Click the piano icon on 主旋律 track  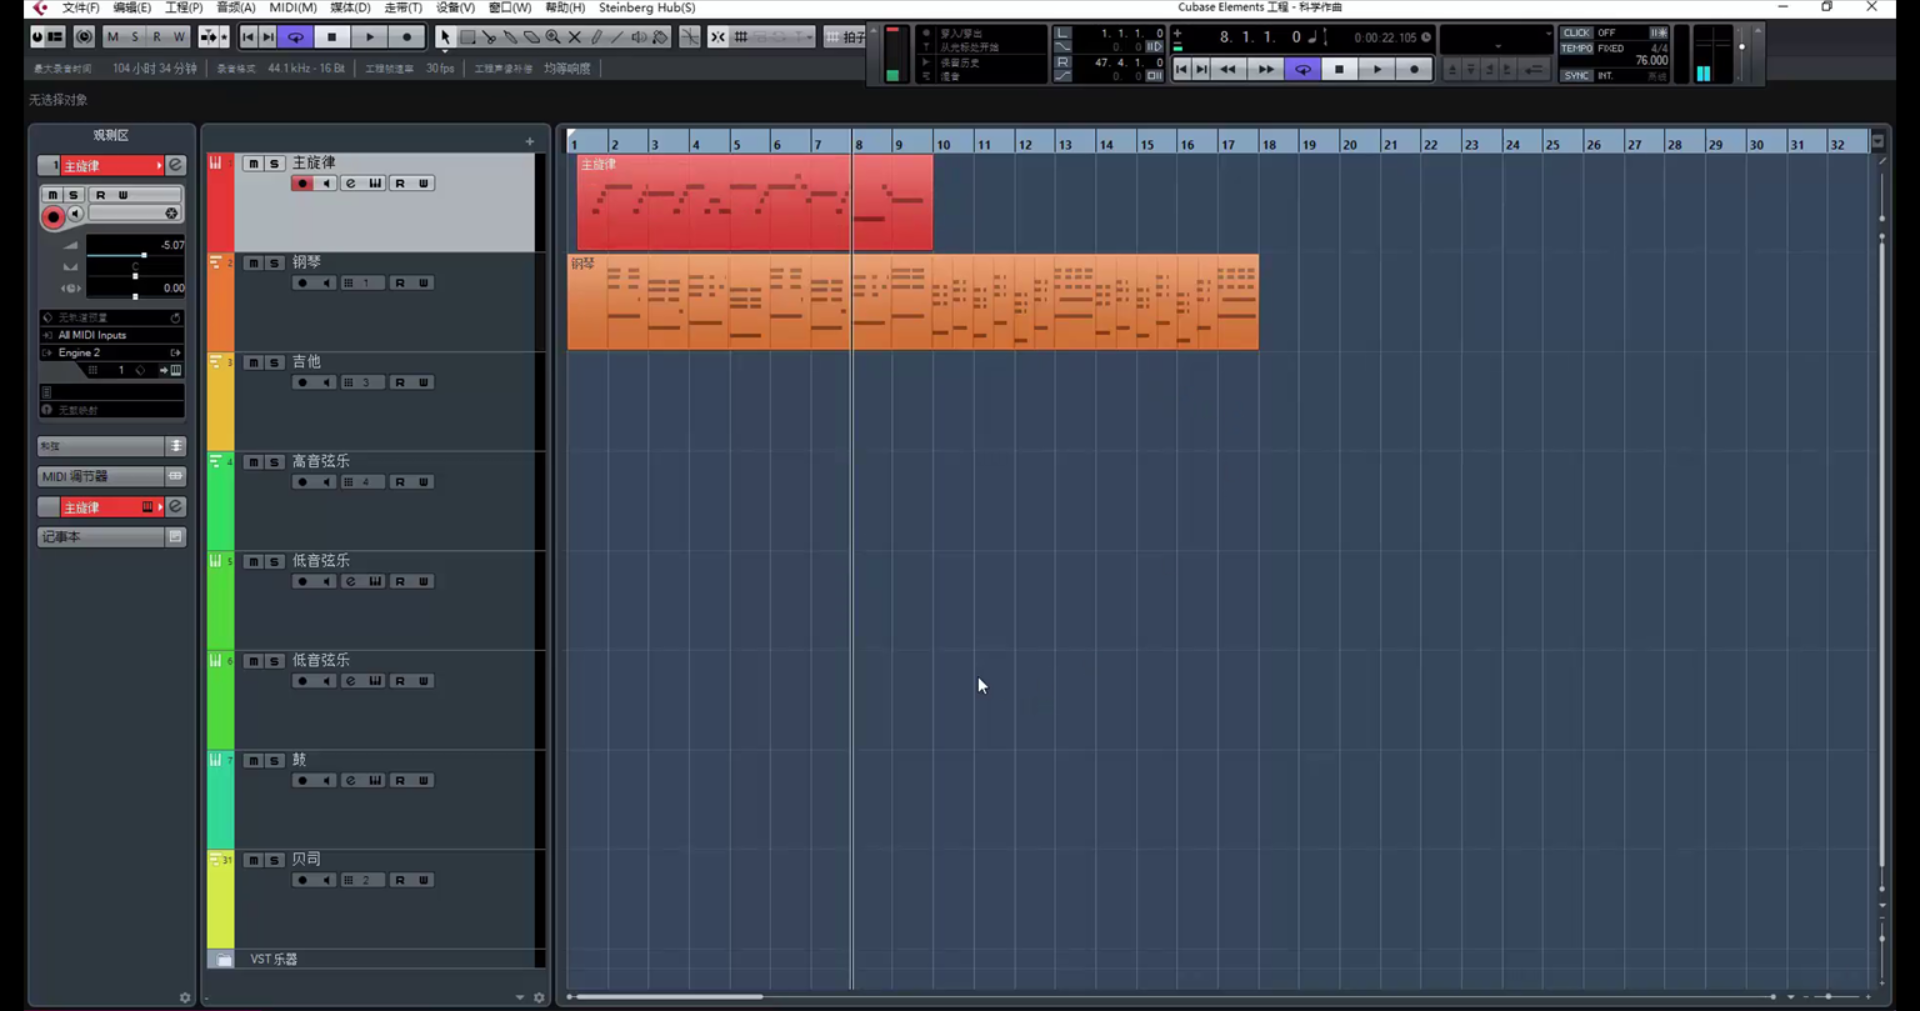(x=375, y=183)
